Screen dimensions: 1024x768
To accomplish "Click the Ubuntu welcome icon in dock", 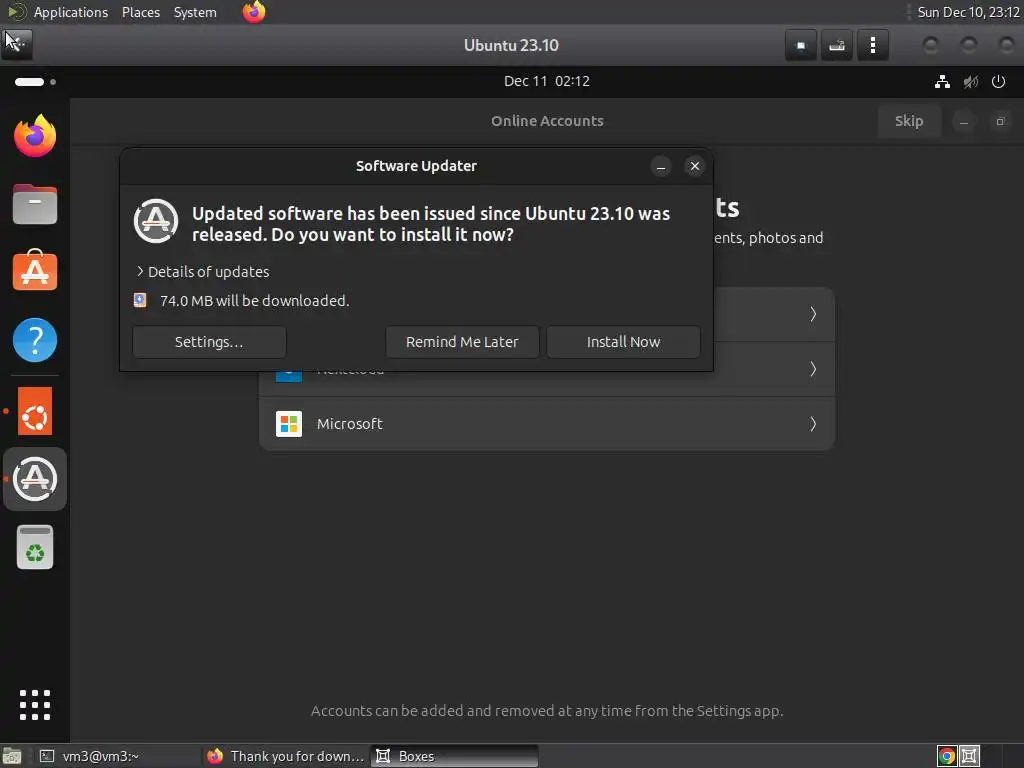I will click(x=35, y=411).
